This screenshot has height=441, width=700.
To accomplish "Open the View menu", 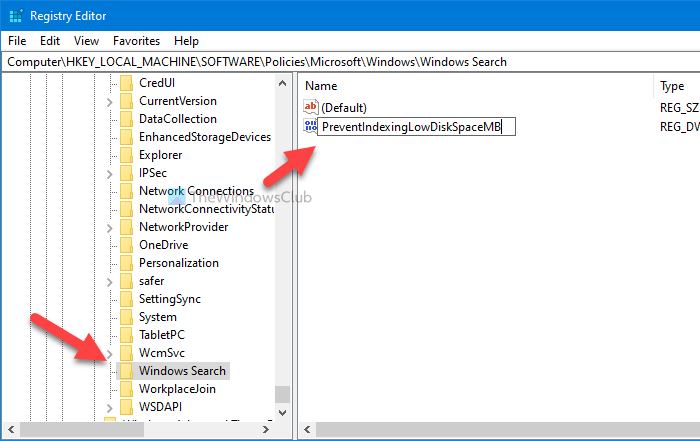I will pyautogui.click(x=86, y=41).
